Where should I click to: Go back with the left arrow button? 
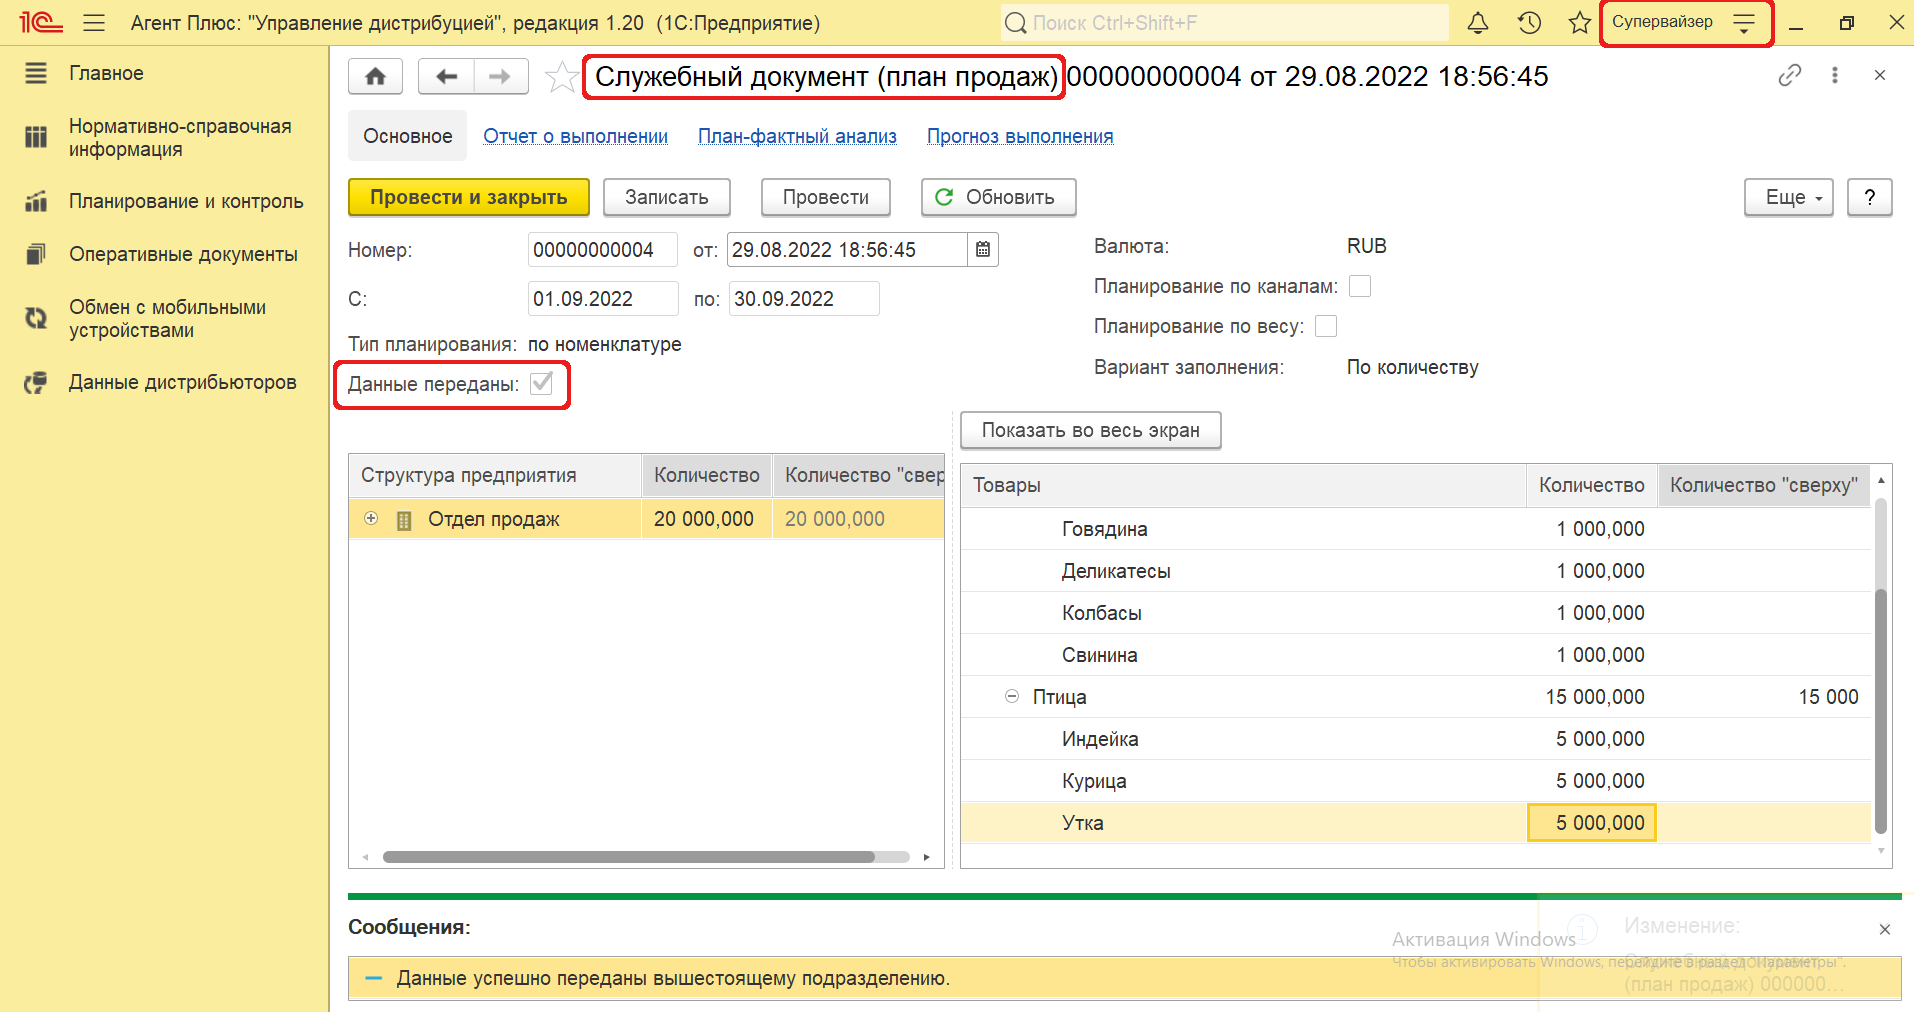(x=446, y=77)
